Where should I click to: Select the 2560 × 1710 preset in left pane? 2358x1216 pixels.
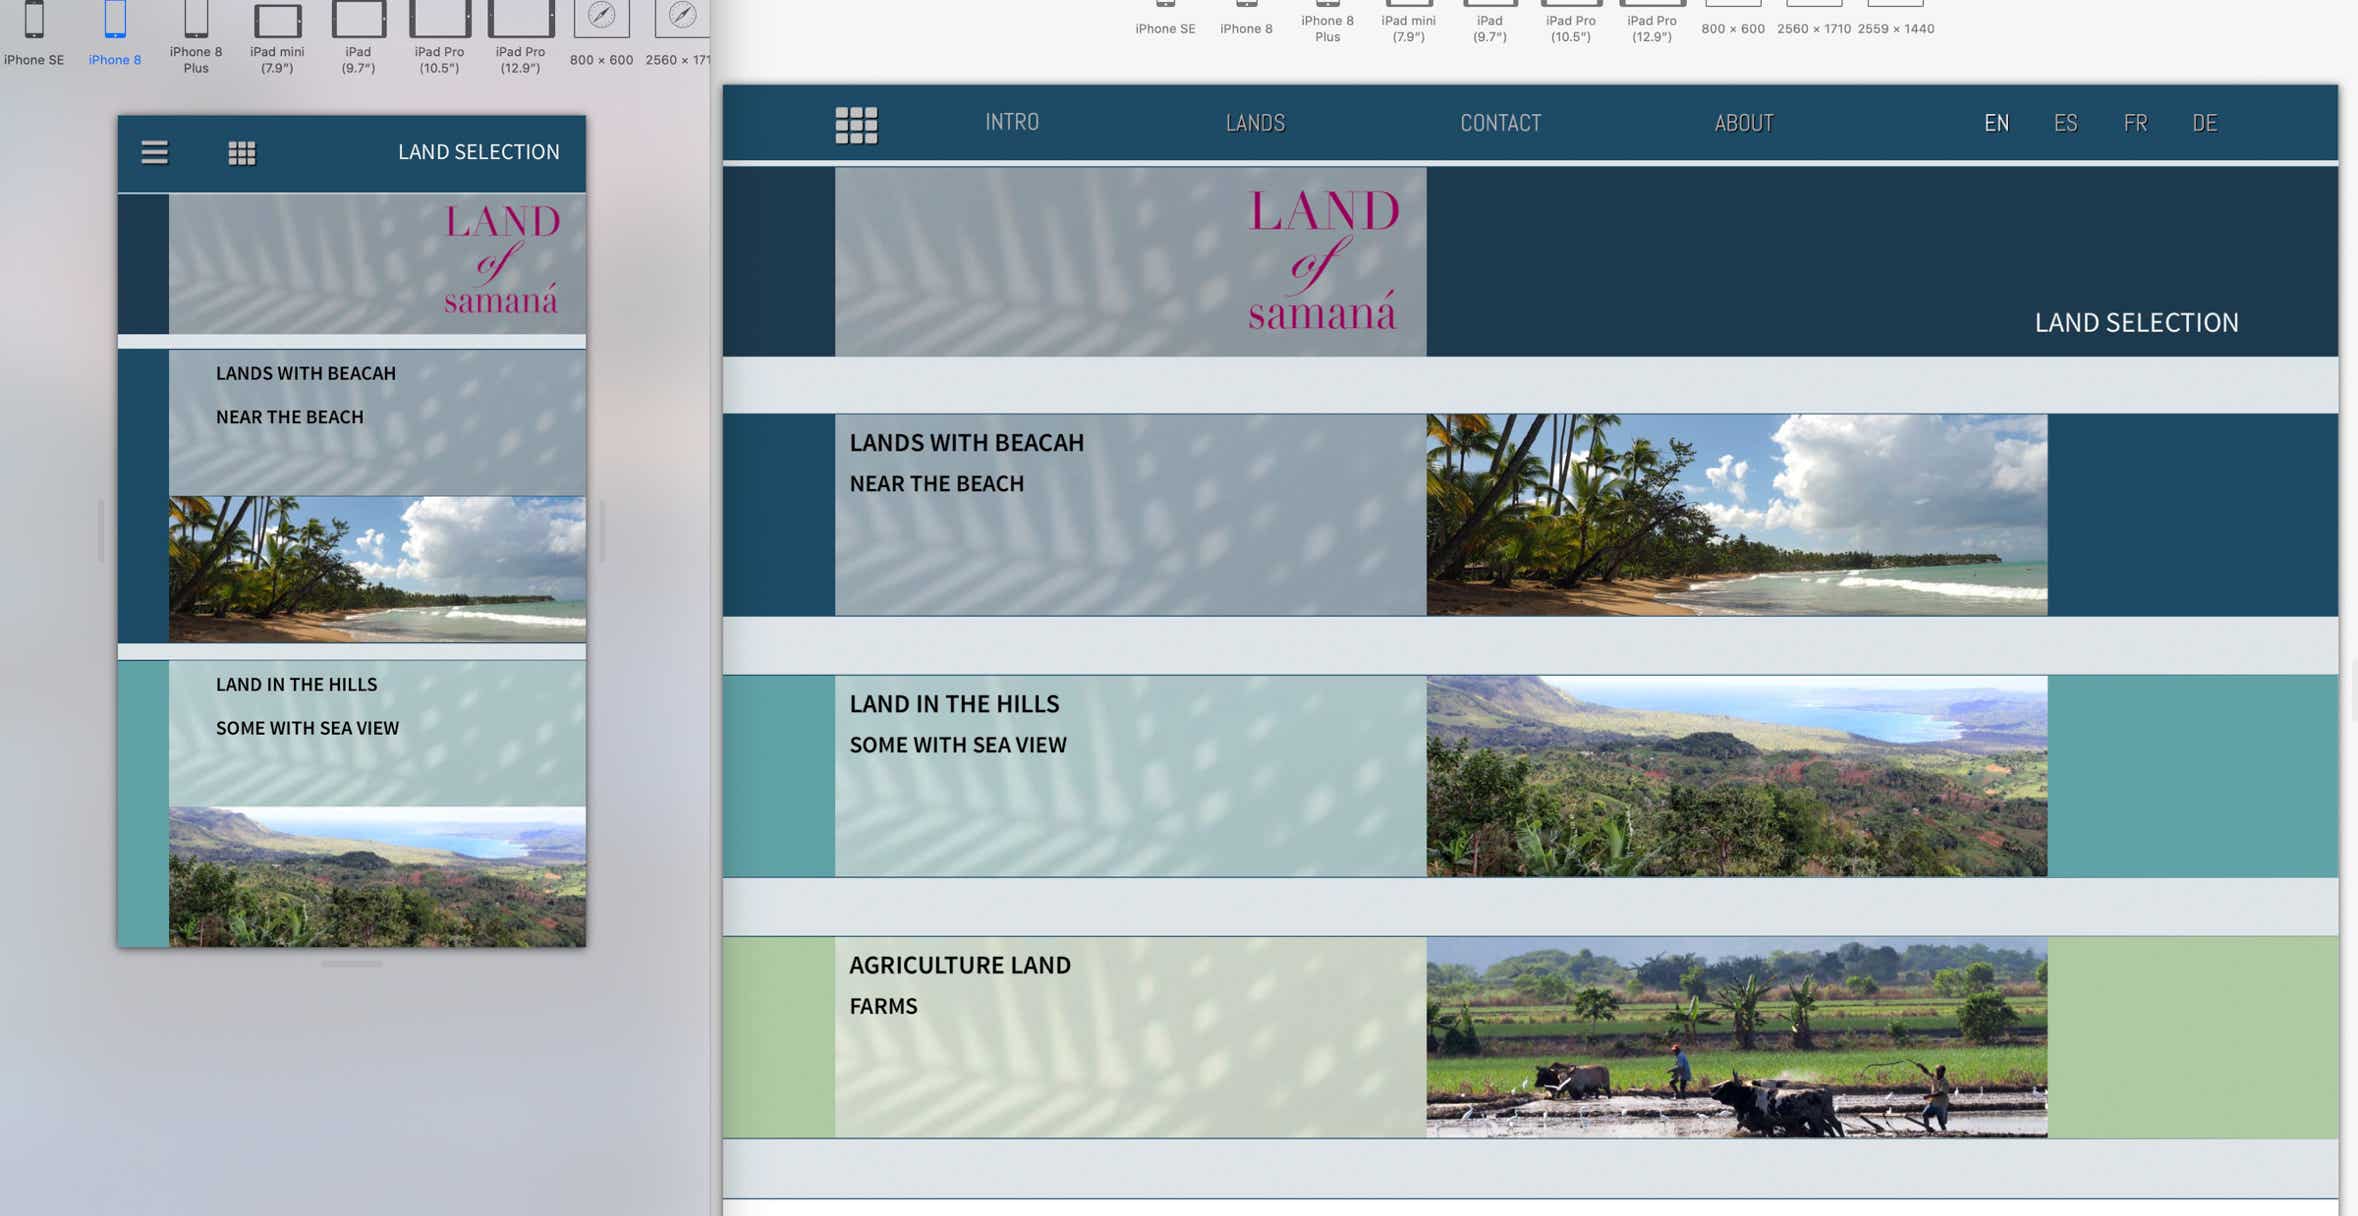pyautogui.click(x=678, y=34)
